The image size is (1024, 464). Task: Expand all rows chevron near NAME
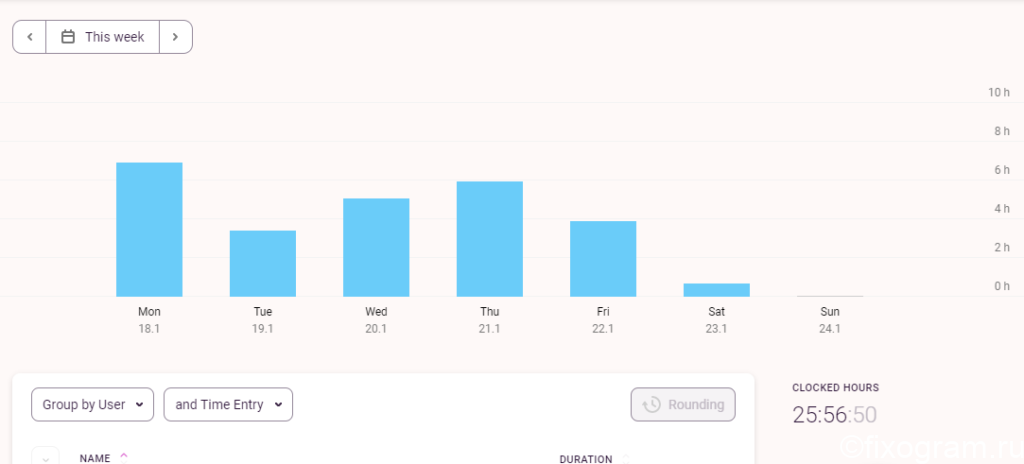click(46, 458)
